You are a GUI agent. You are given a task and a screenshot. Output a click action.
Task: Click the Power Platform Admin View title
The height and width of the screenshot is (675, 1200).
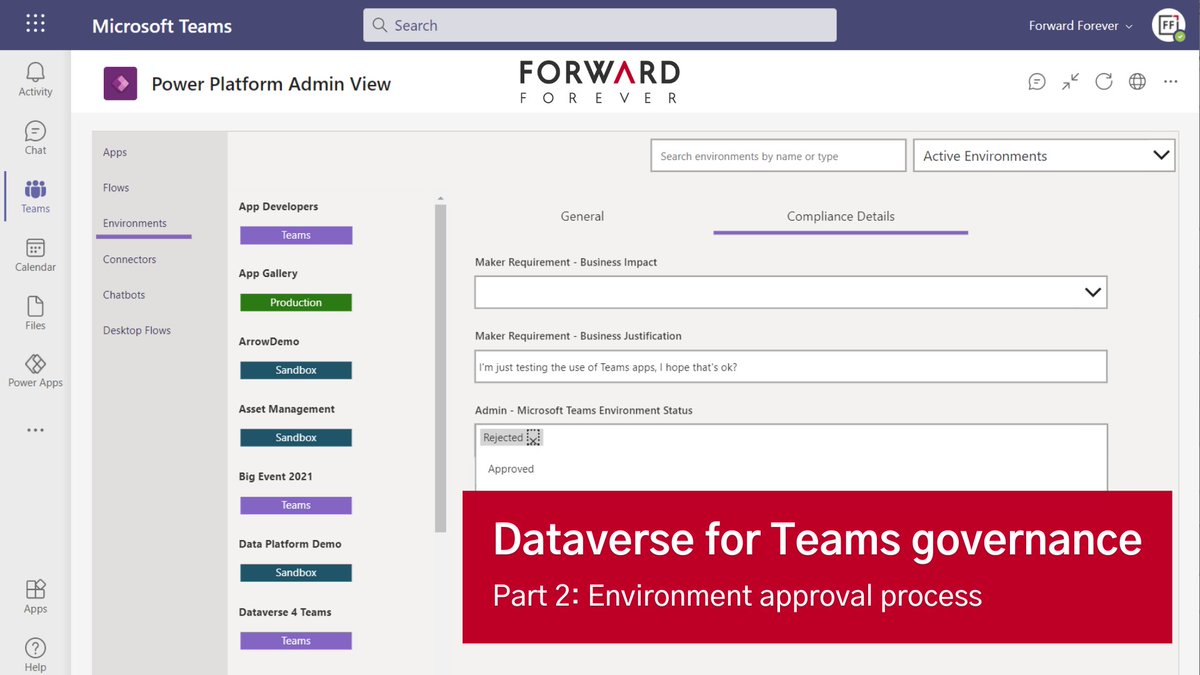[271, 84]
